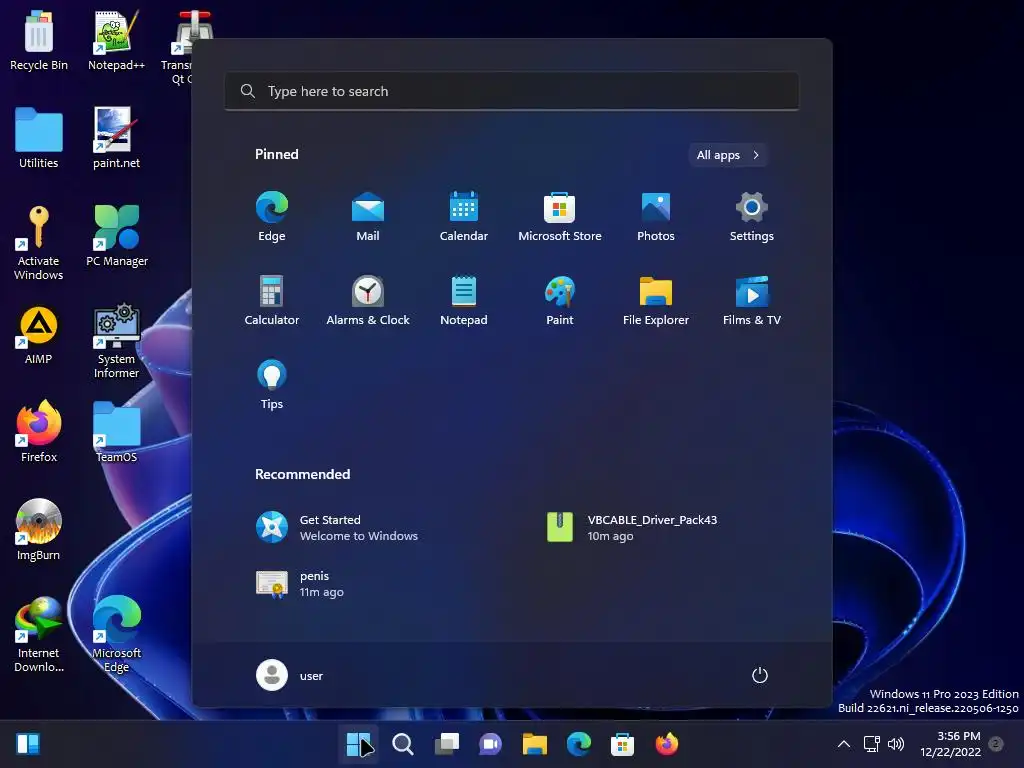Viewport: 1024px width, 768px height.
Task: Open the pinned Notepad app
Action: 464,300
